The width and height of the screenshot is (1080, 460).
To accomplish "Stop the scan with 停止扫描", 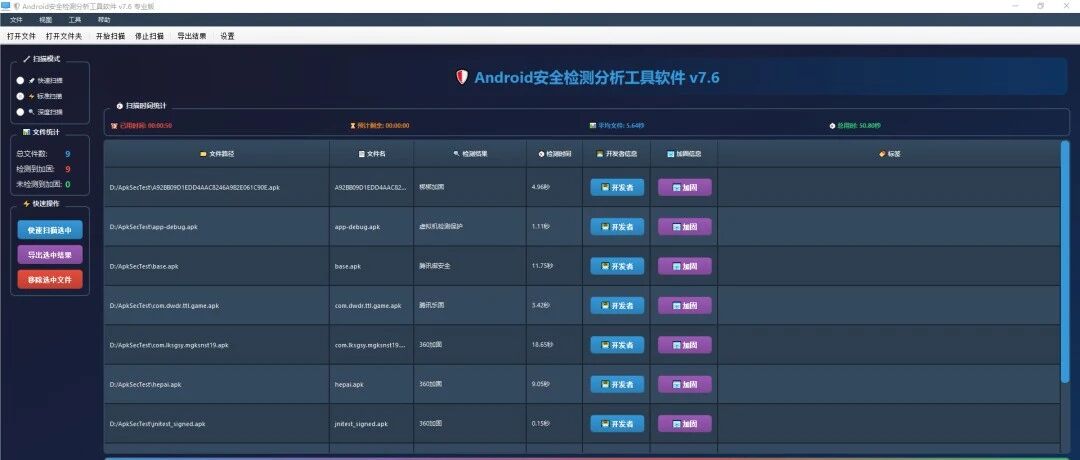I will pos(149,36).
